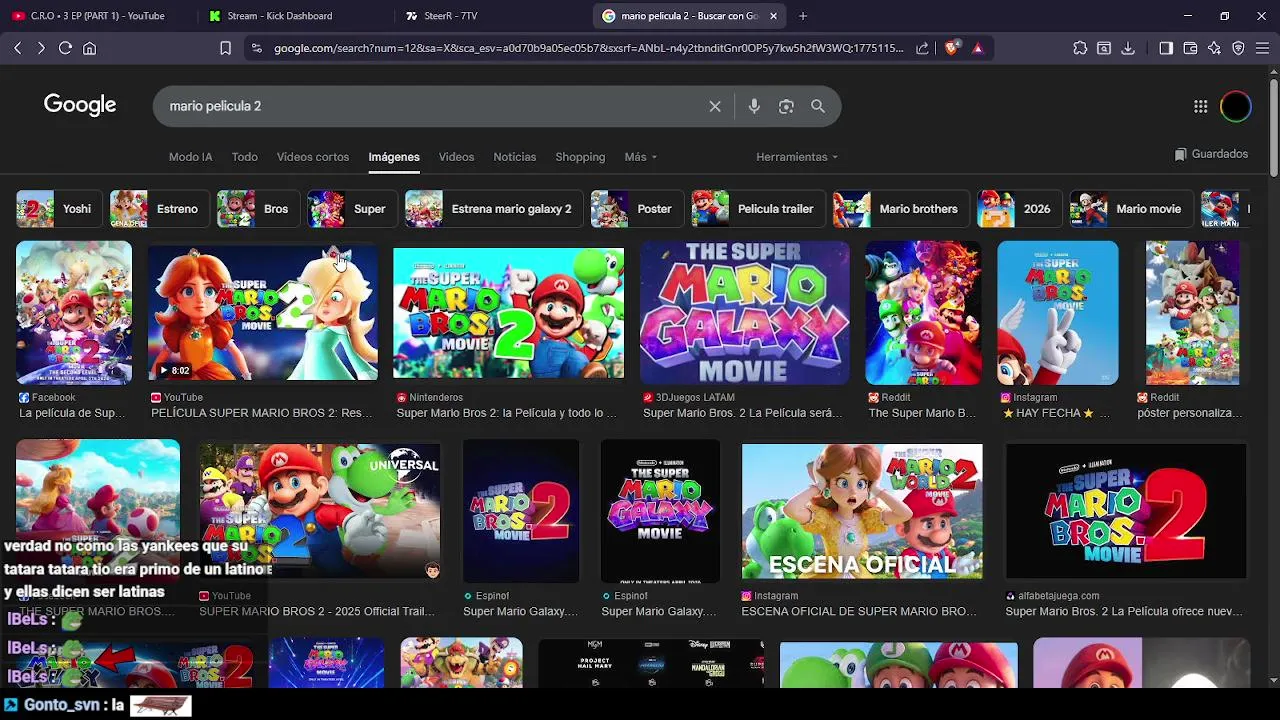This screenshot has width=1280, height=720.
Task: Open Brave Rewards triangle icon
Action: [978, 48]
